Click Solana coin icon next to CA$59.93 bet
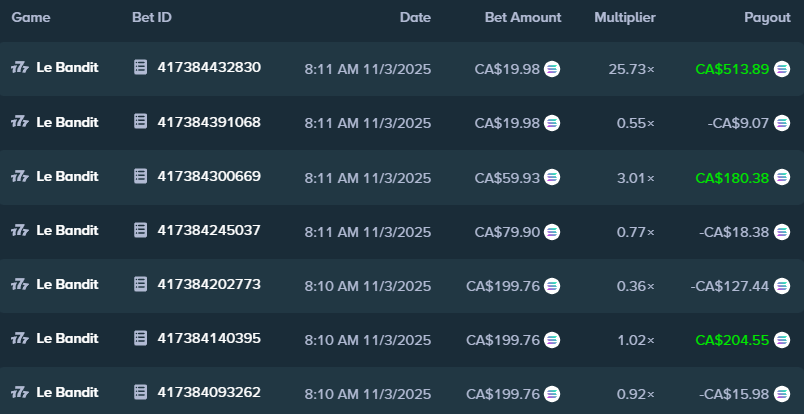 point(552,178)
